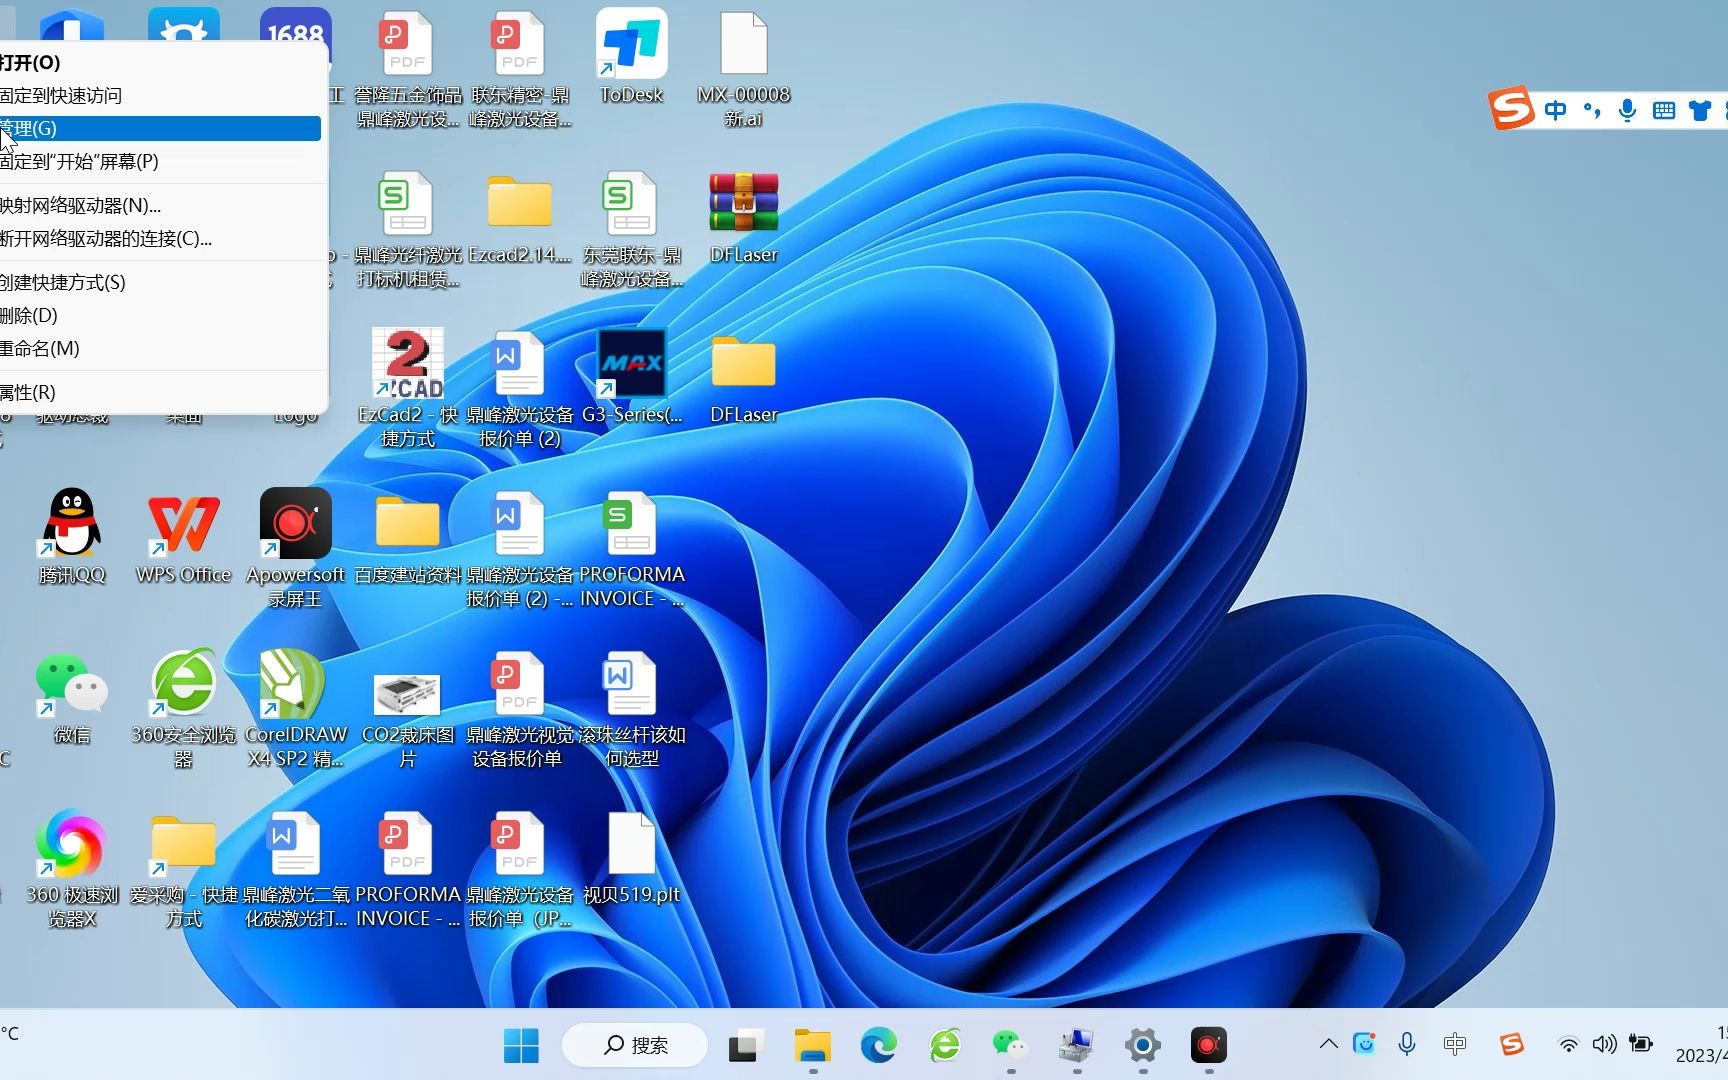Click tray microphone icon
The width and height of the screenshot is (1728, 1080).
coord(1407,1044)
